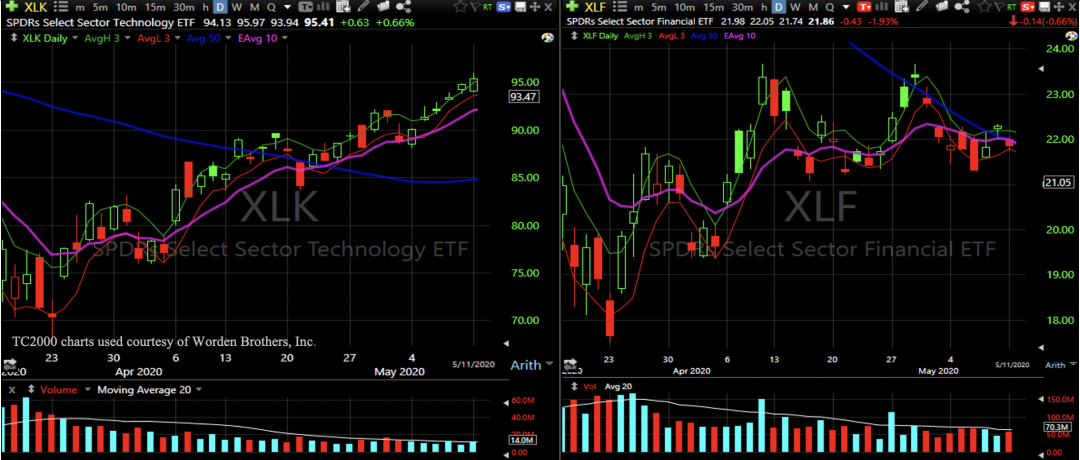This screenshot has height=460, width=1080.
Task: Click the green plus icon in XLF chart
Action: point(572,7)
